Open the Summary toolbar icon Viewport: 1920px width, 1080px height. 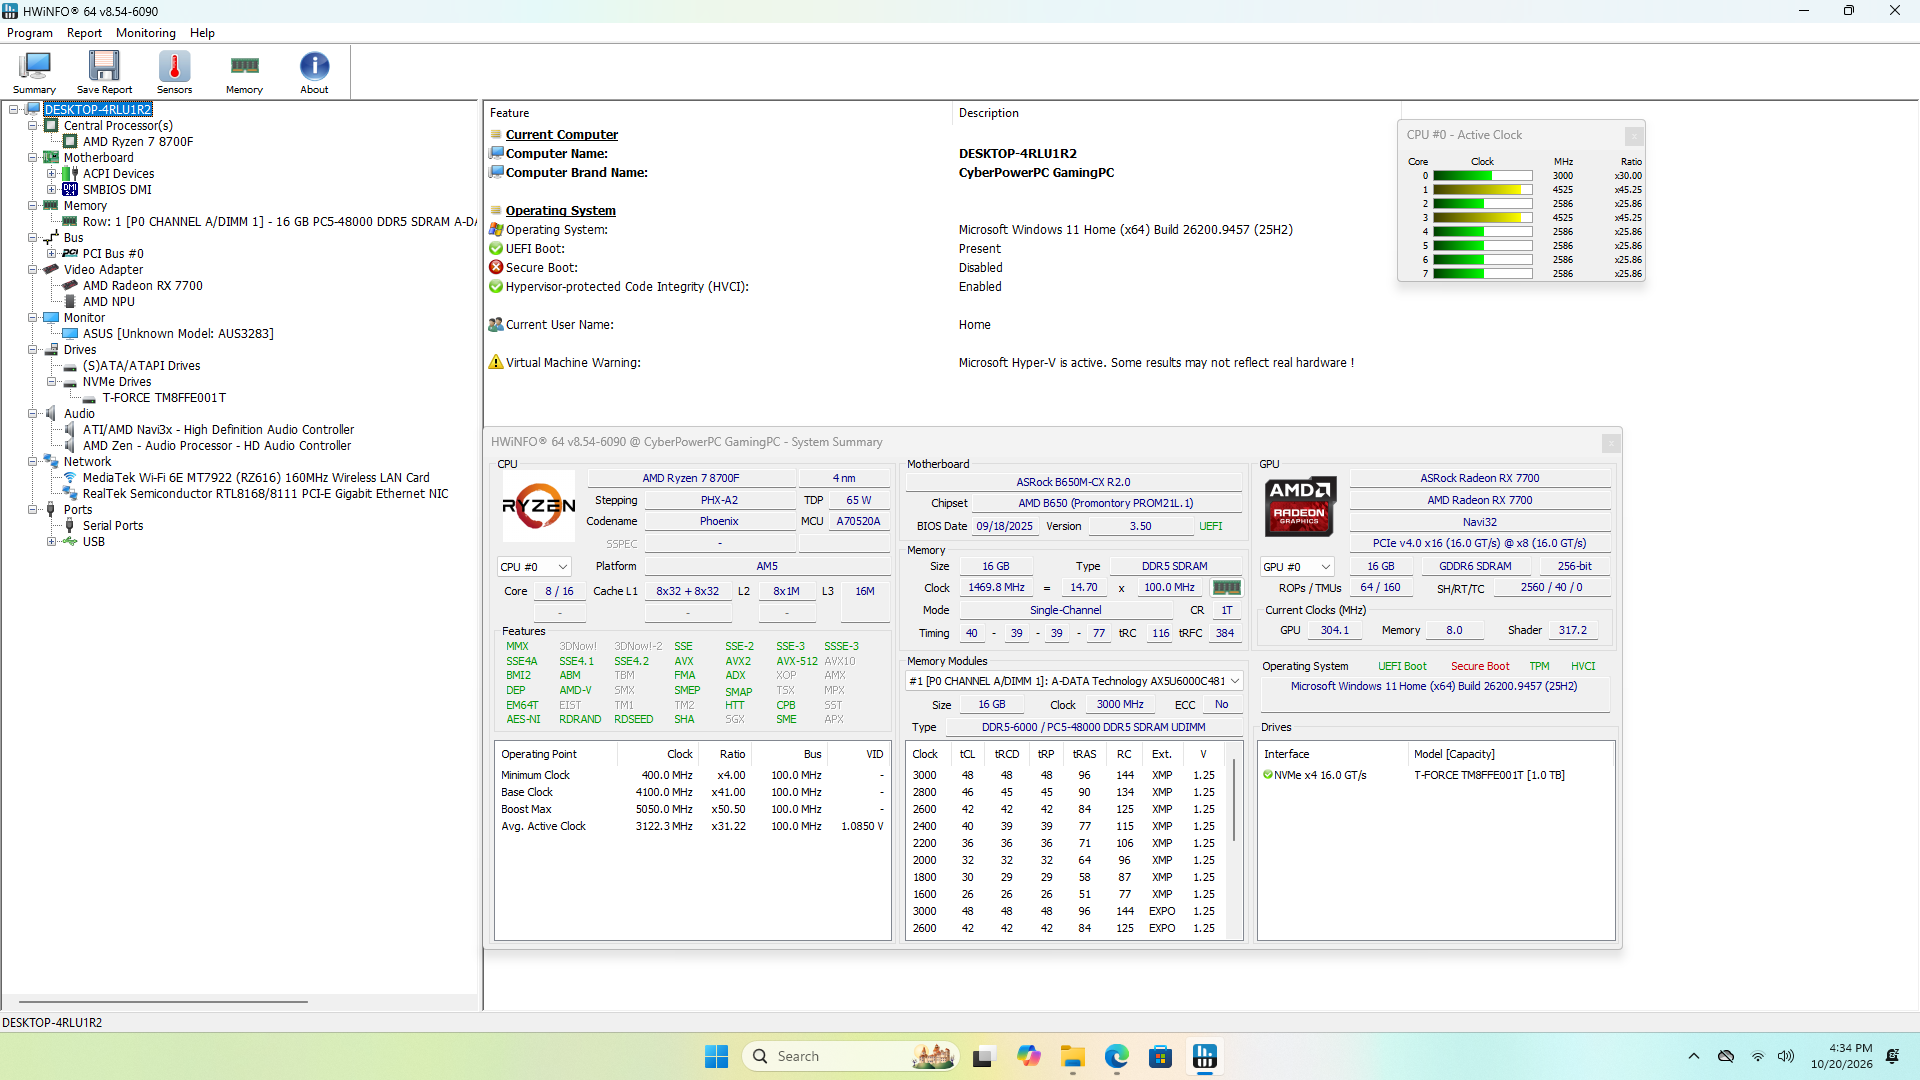35,72
